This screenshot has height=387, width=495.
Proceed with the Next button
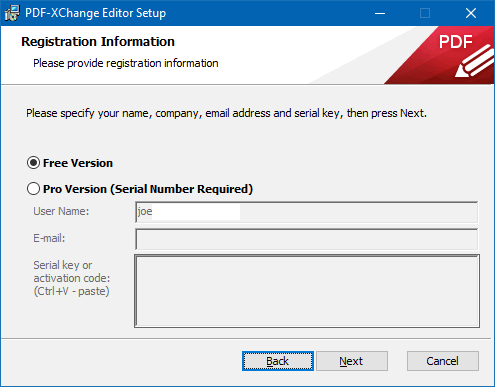pos(352,361)
